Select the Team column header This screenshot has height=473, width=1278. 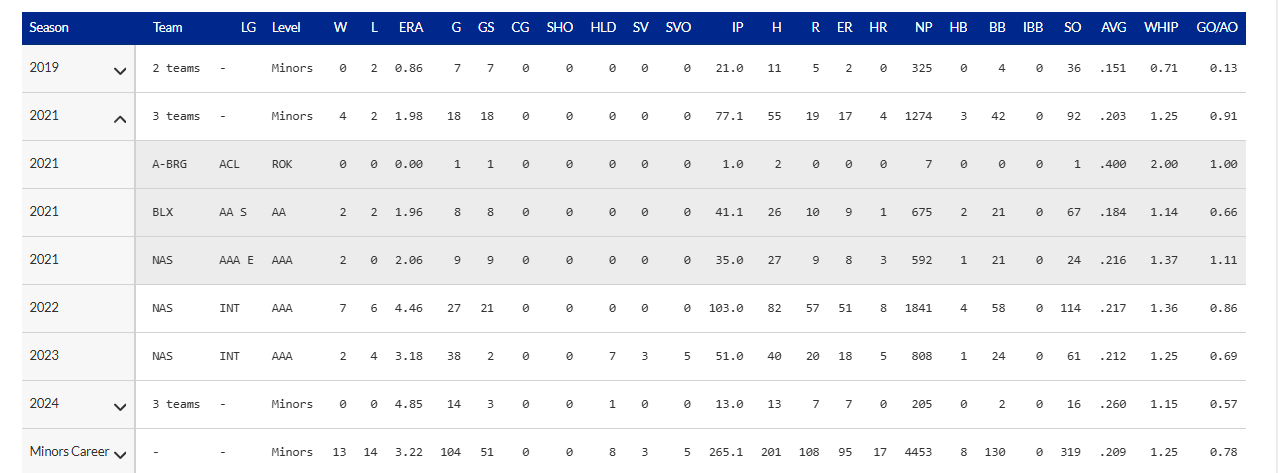(x=167, y=28)
